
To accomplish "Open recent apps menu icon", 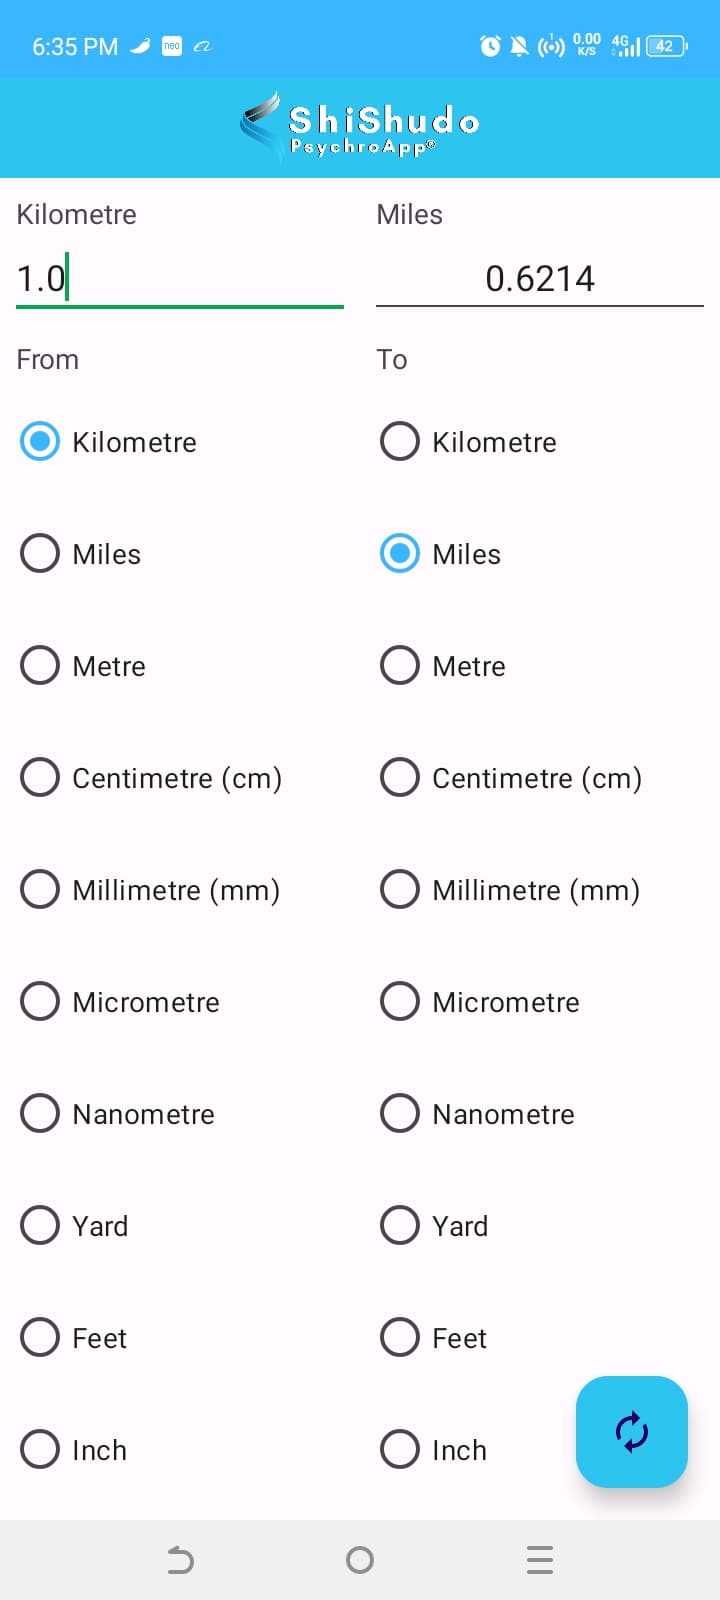I will [x=540, y=1560].
